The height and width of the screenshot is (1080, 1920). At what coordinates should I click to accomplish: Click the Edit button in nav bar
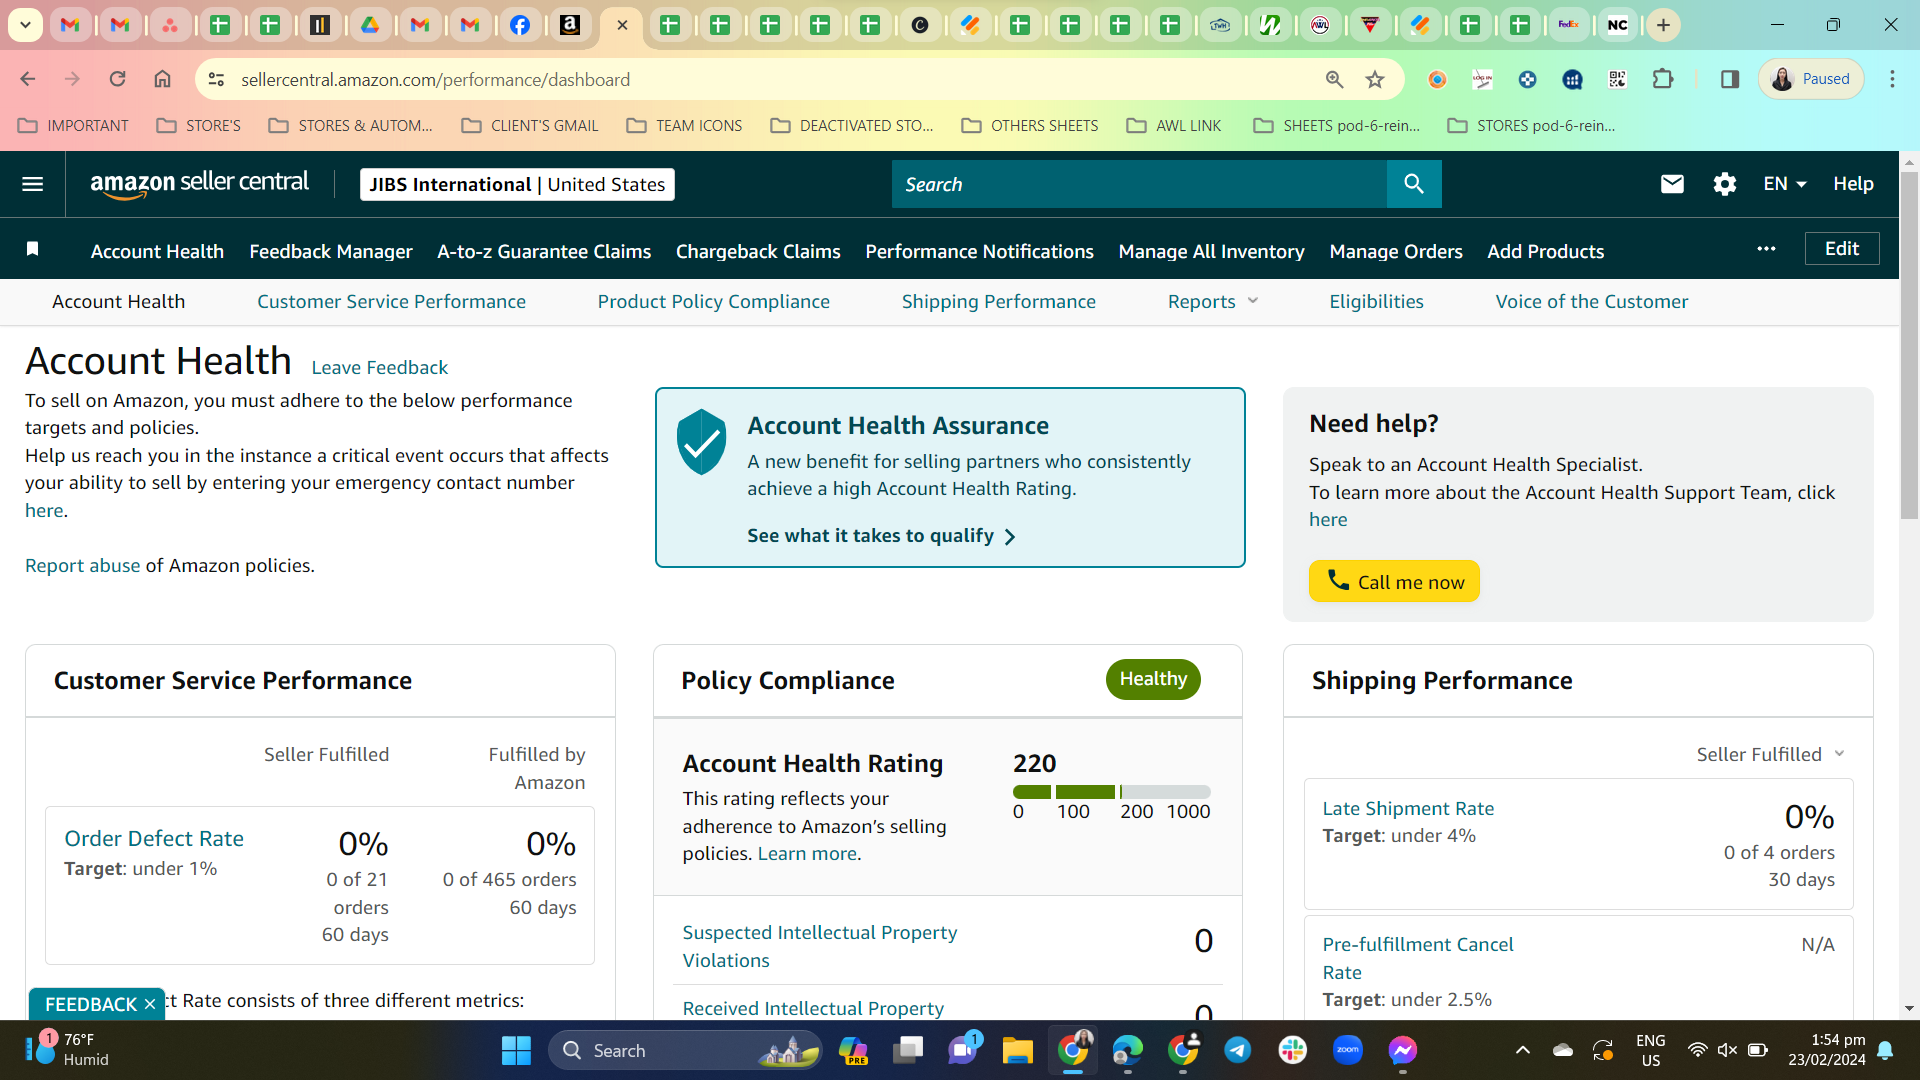1842,248
